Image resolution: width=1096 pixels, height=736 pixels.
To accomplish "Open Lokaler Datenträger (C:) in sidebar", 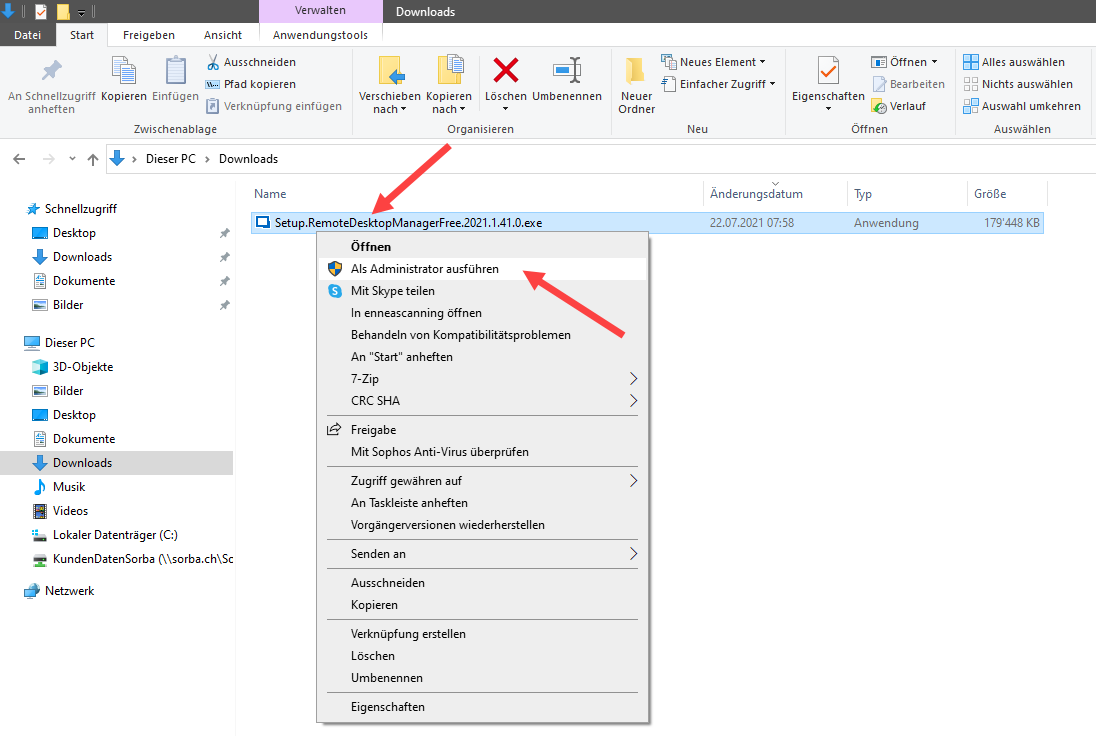I will [115, 535].
